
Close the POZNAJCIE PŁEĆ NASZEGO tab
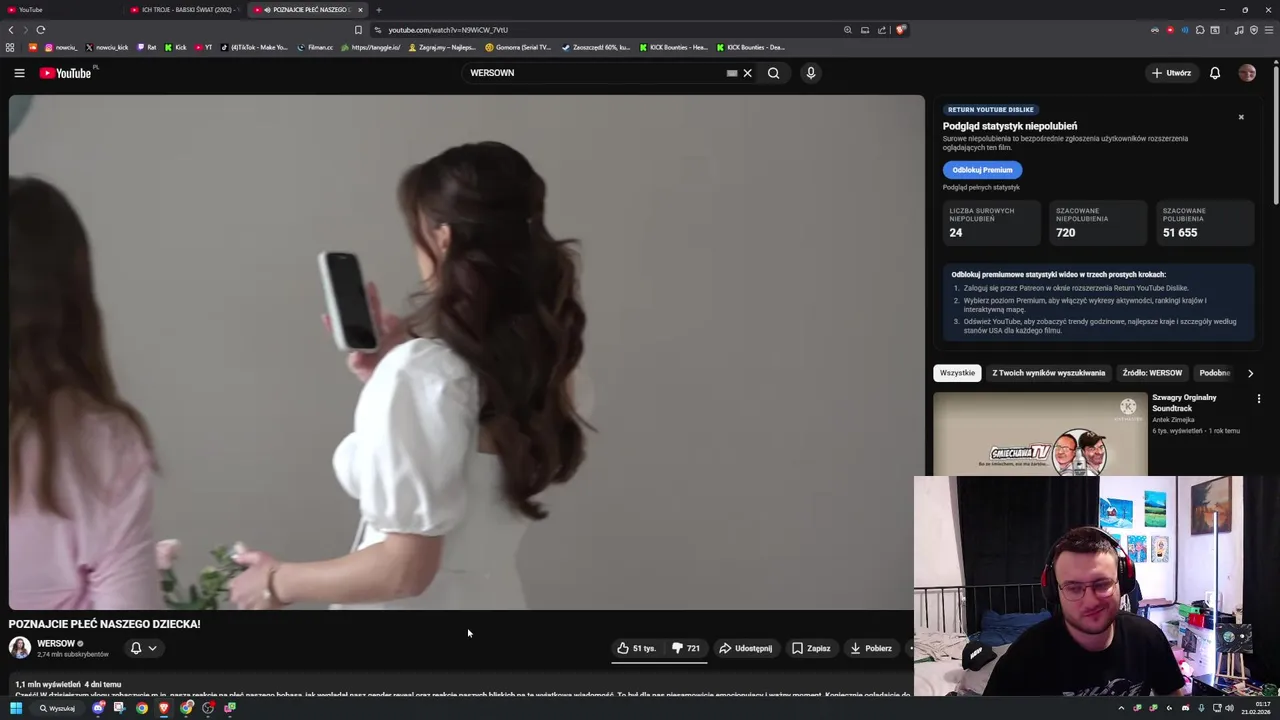(360, 10)
